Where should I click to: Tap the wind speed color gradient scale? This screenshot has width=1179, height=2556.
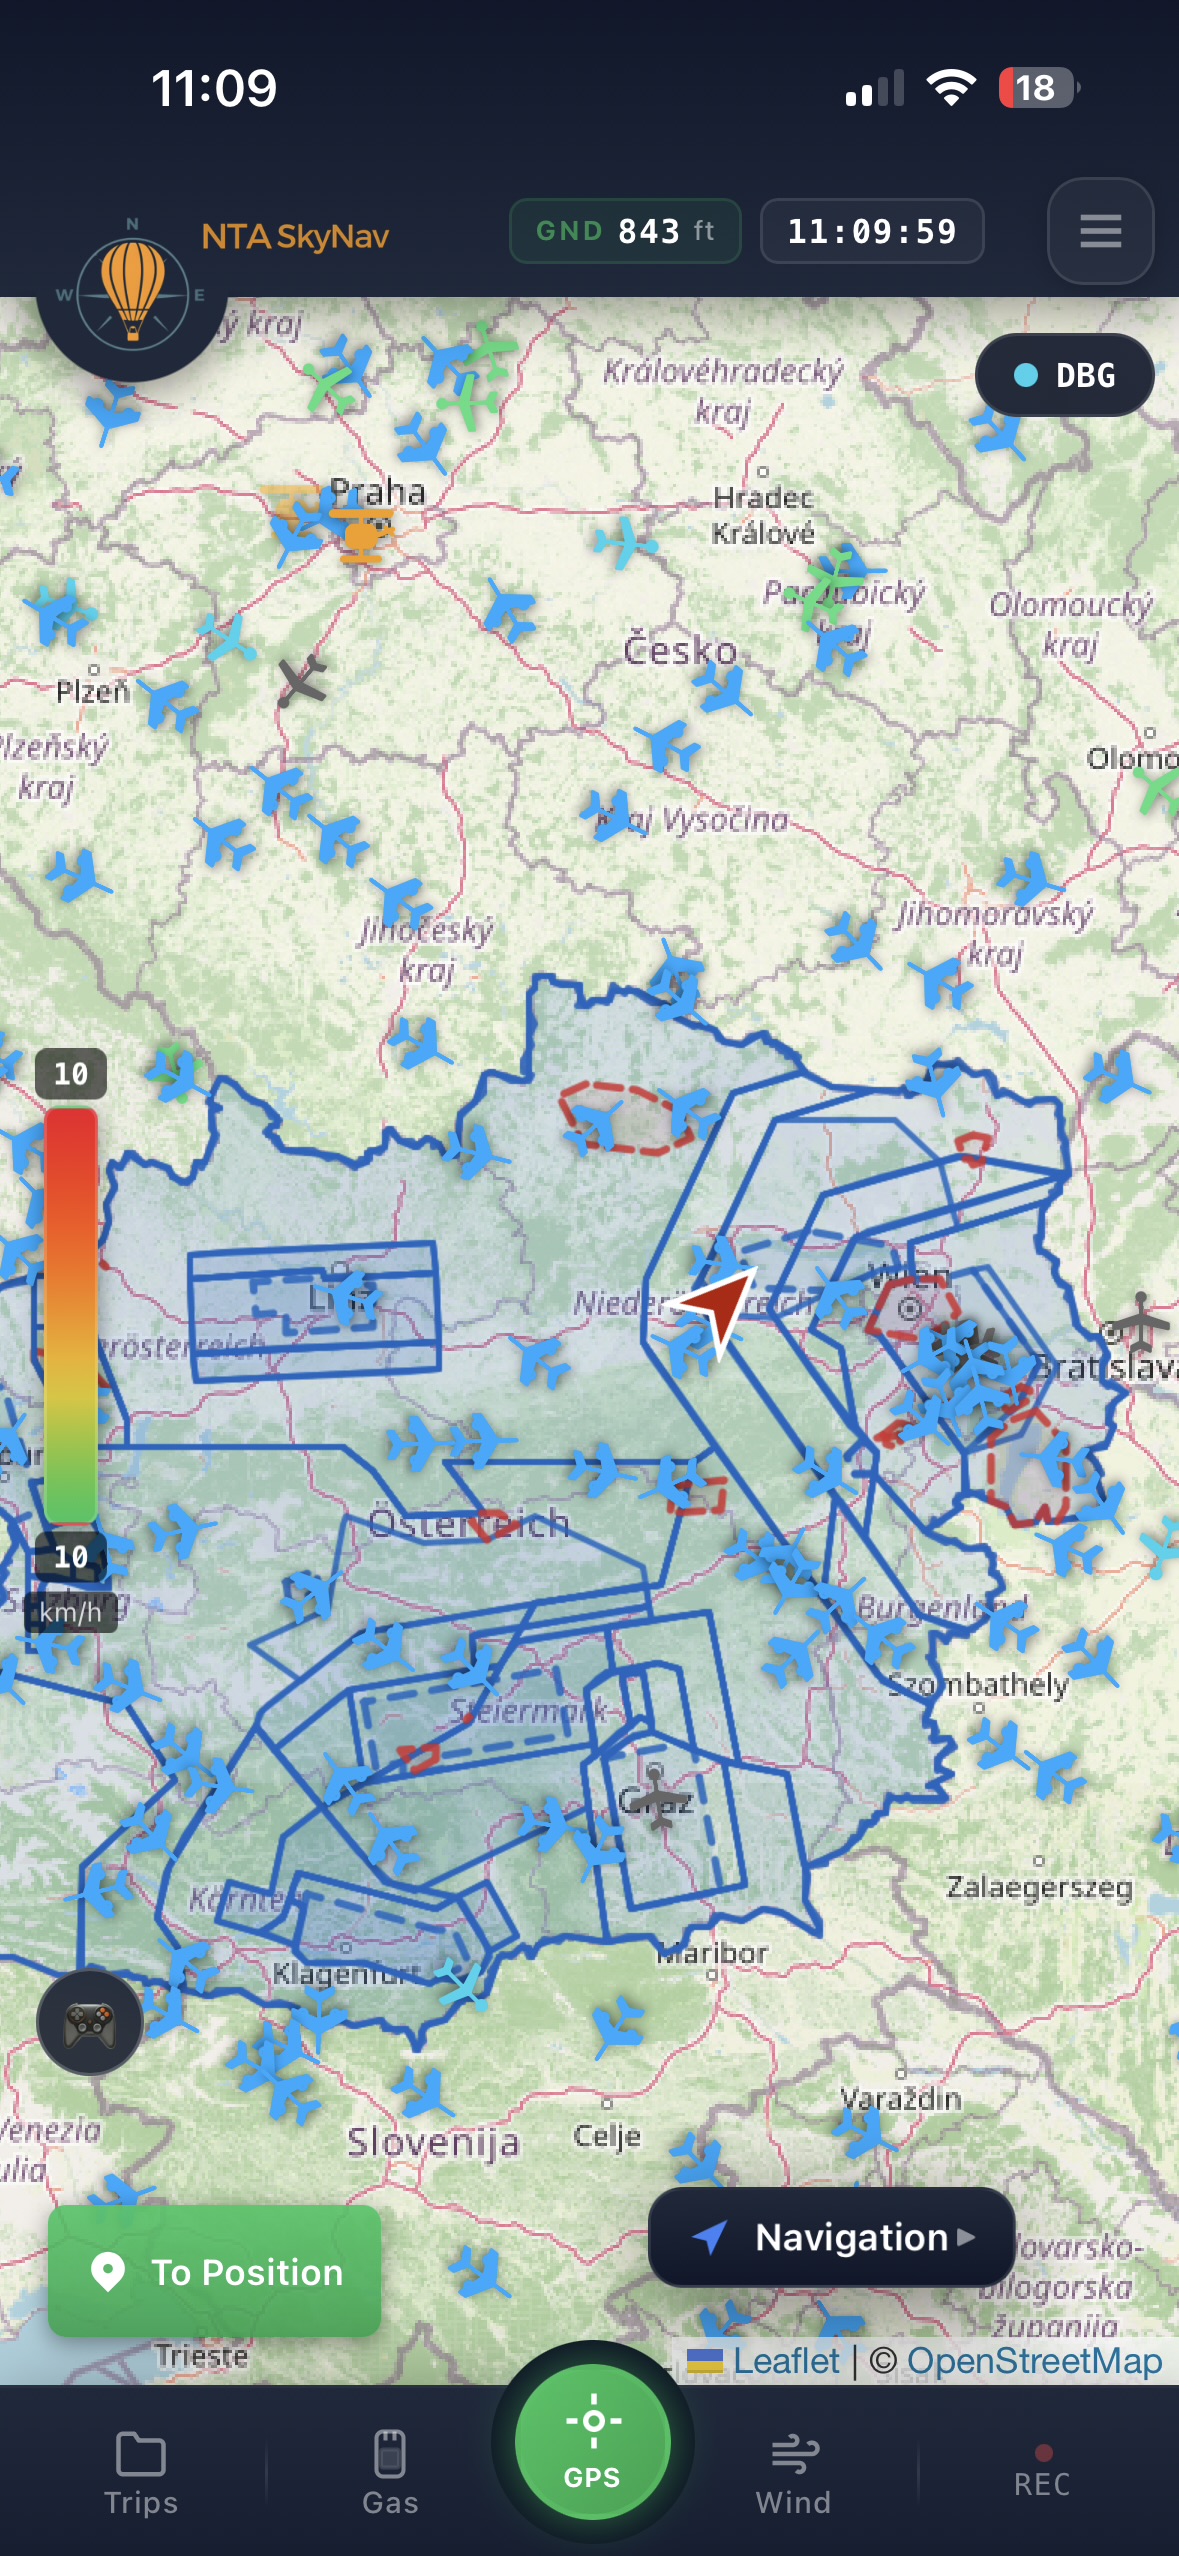pyautogui.click(x=70, y=1315)
